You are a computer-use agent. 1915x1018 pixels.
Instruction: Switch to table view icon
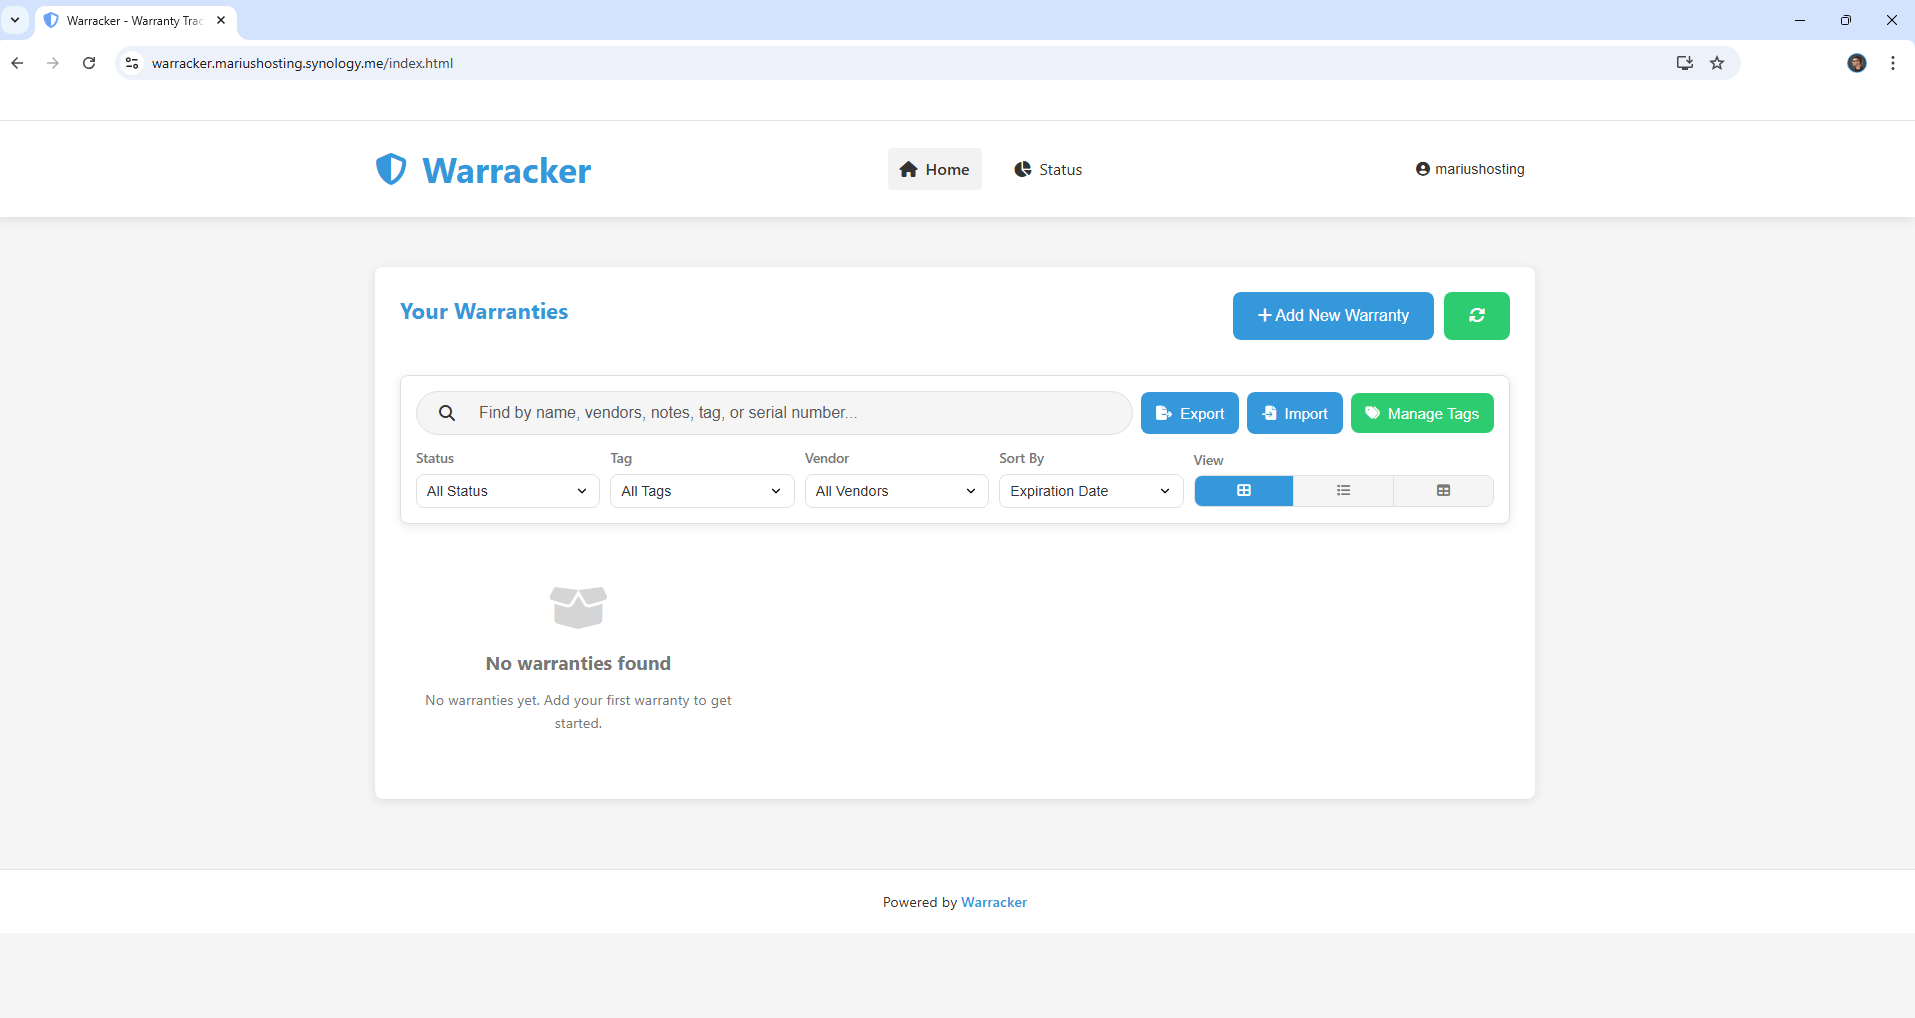pos(1443,491)
